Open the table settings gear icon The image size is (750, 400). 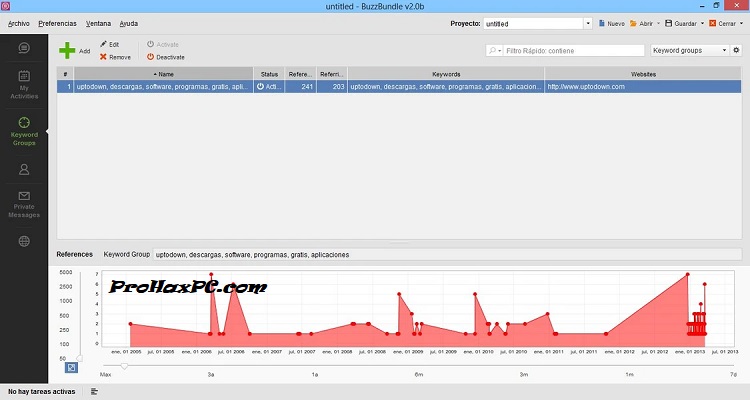[x=736, y=50]
